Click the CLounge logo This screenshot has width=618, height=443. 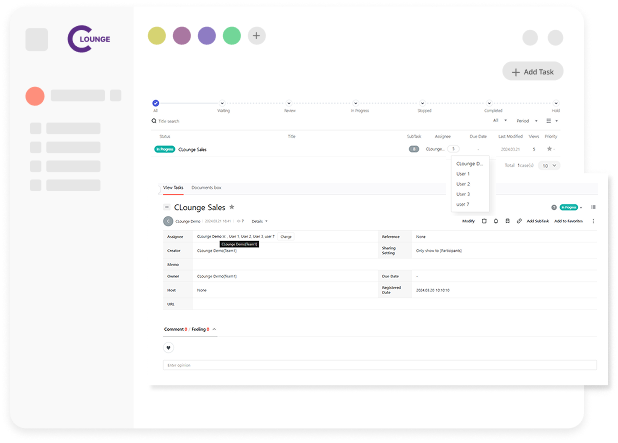89,39
